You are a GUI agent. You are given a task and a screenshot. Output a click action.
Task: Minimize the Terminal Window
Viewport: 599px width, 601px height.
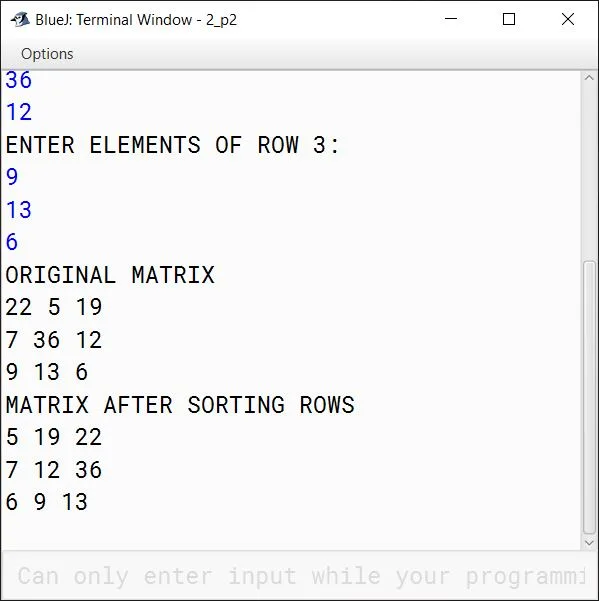tap(451, 19)
